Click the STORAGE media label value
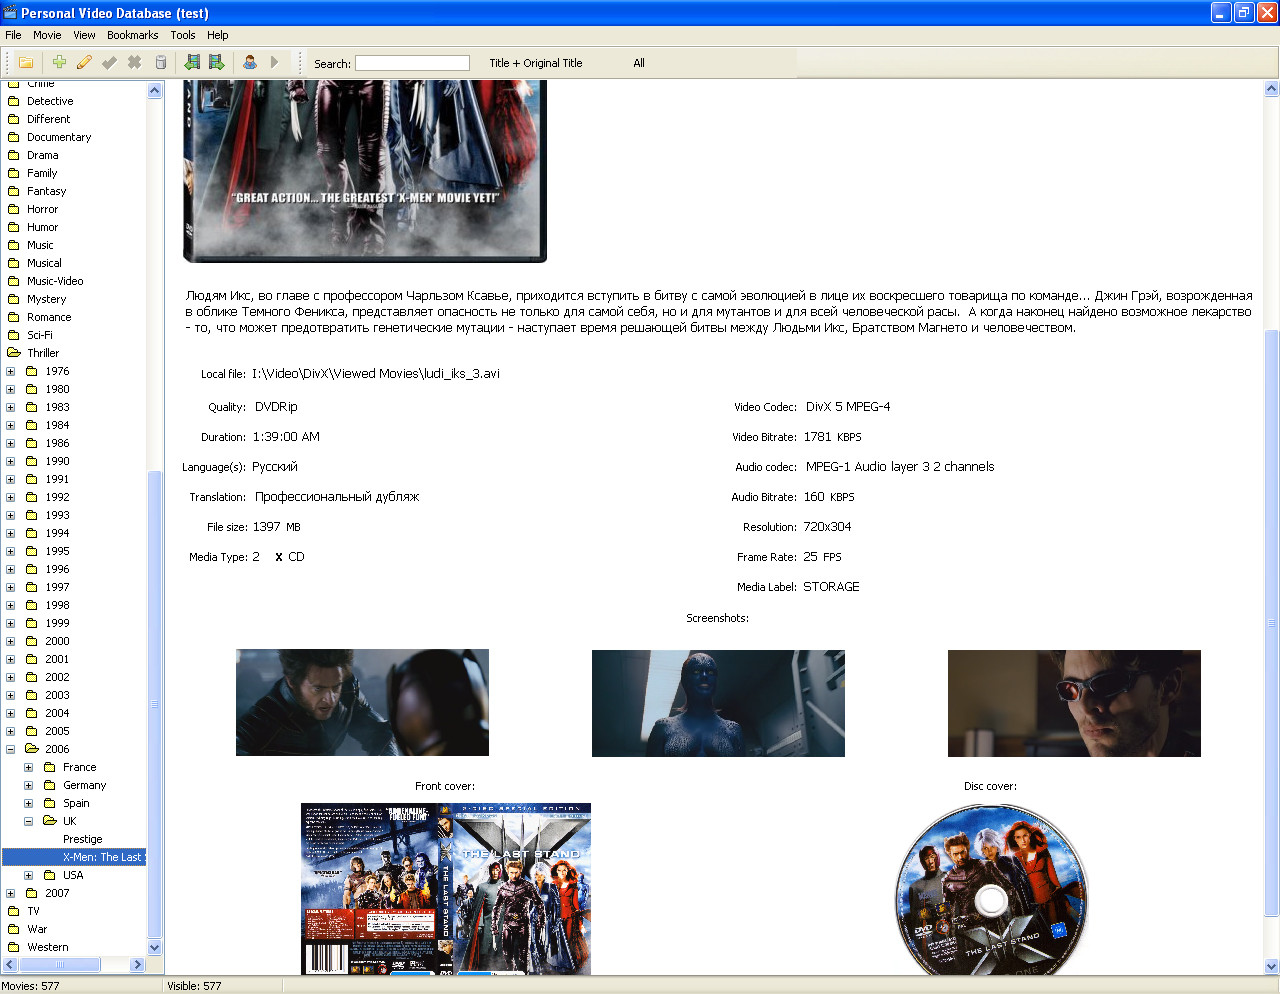 (x=831, y=587)
